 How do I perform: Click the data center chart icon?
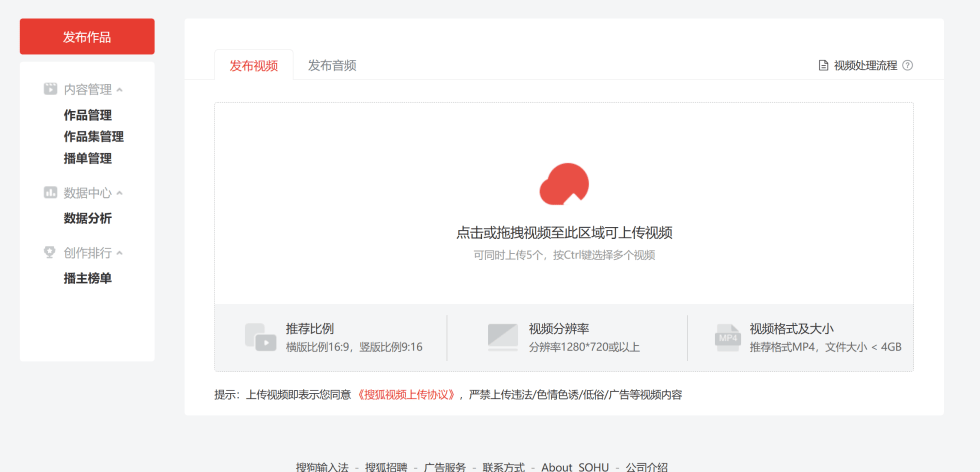click(50, 192)
